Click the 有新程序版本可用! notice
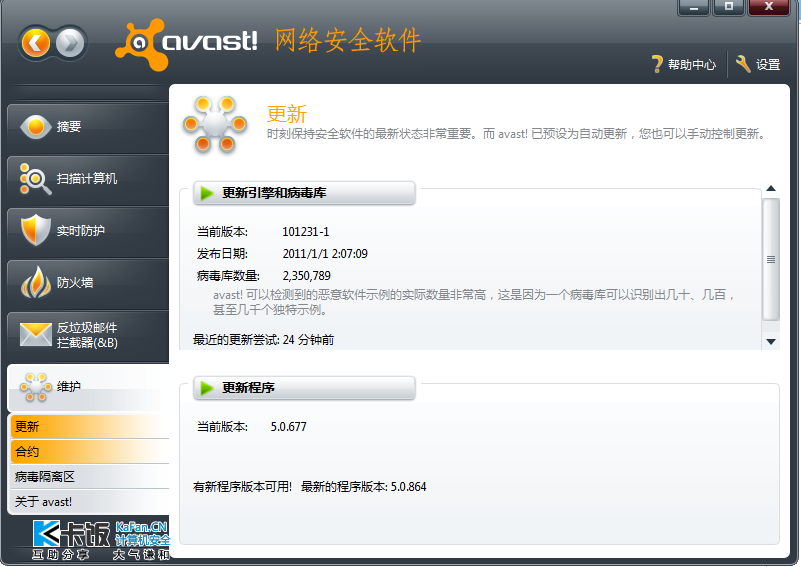 pos(242,487)
